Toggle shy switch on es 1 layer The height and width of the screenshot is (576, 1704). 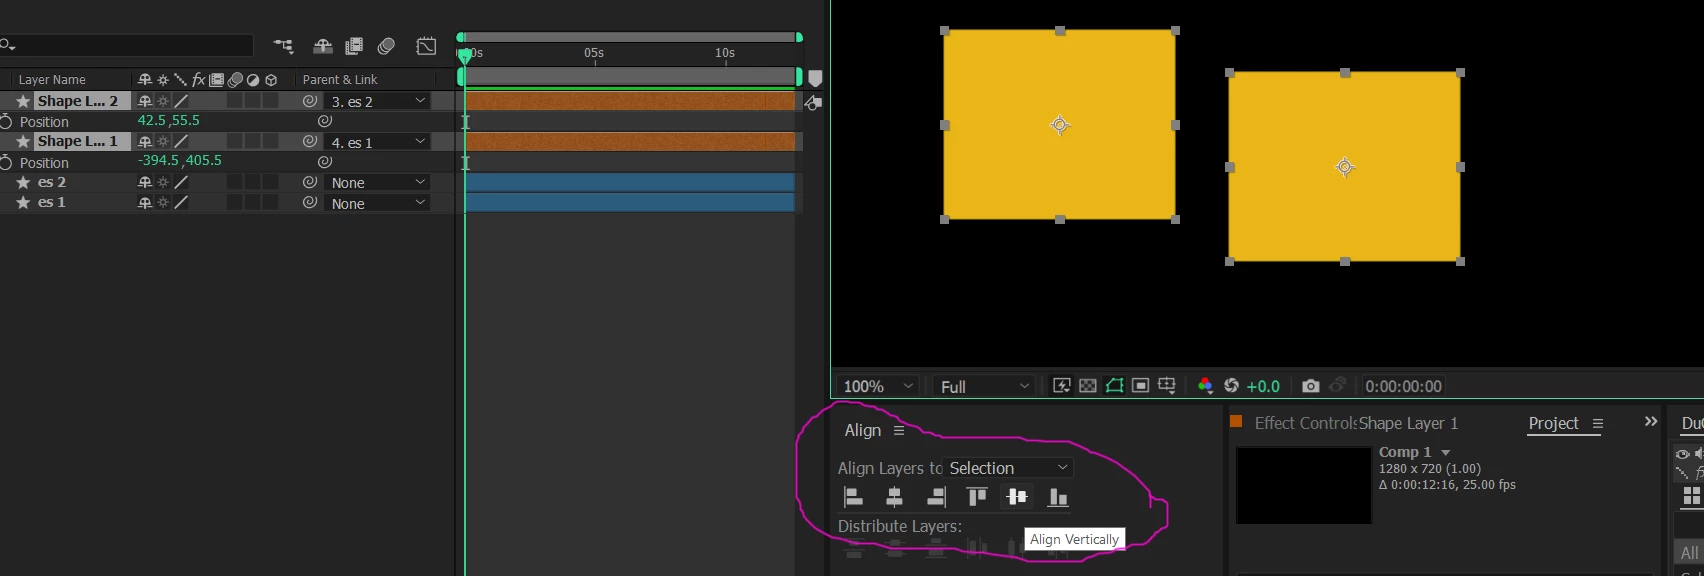tap(145, 202)
